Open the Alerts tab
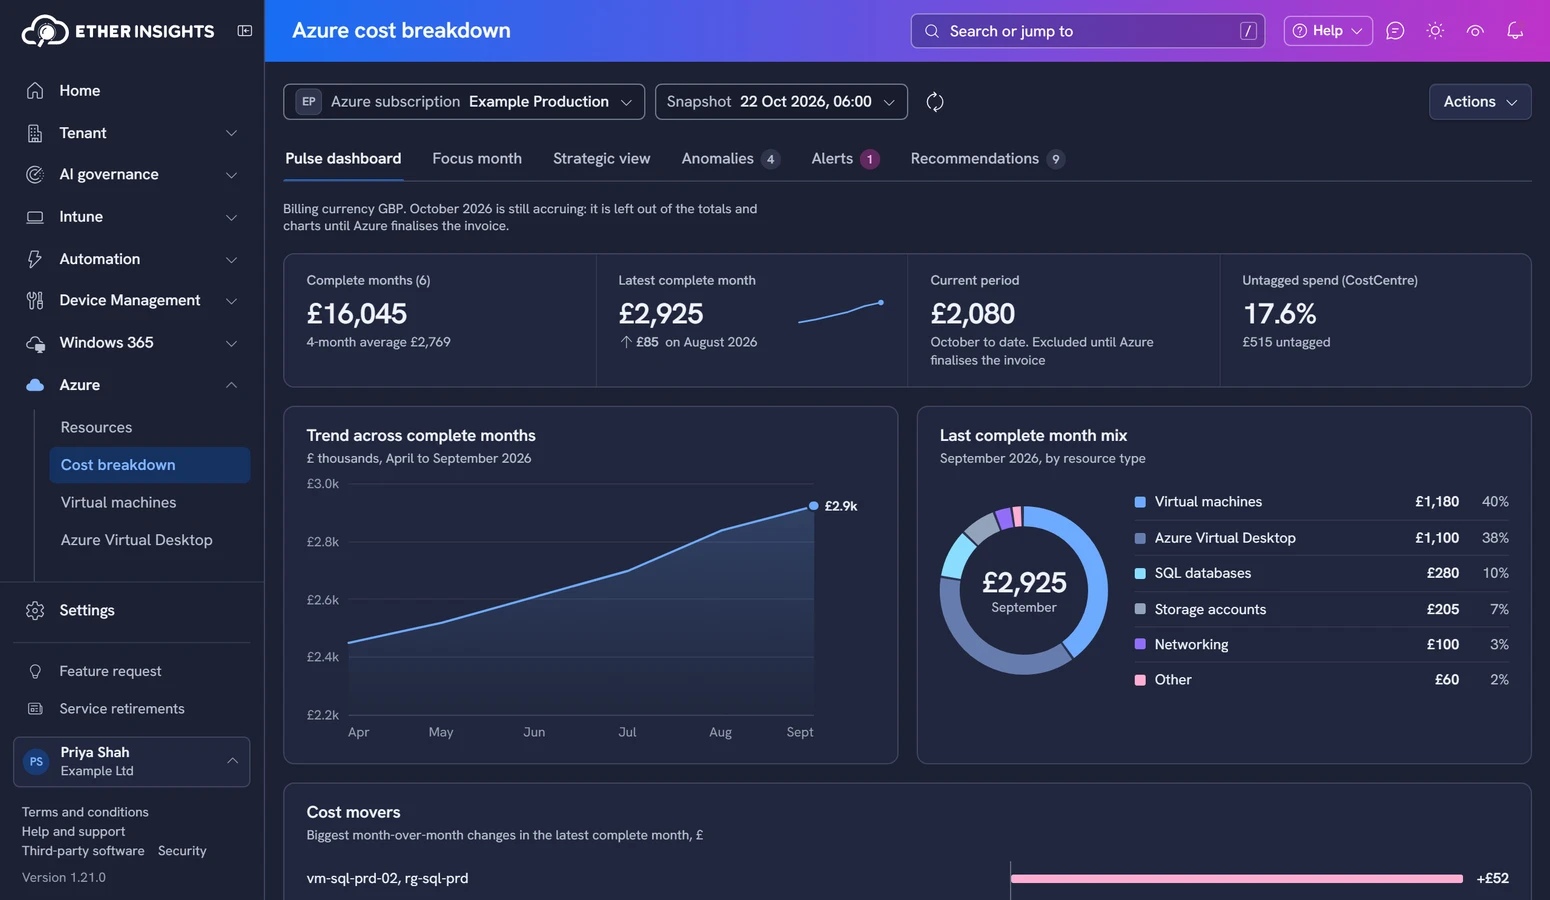 [845, 159]
